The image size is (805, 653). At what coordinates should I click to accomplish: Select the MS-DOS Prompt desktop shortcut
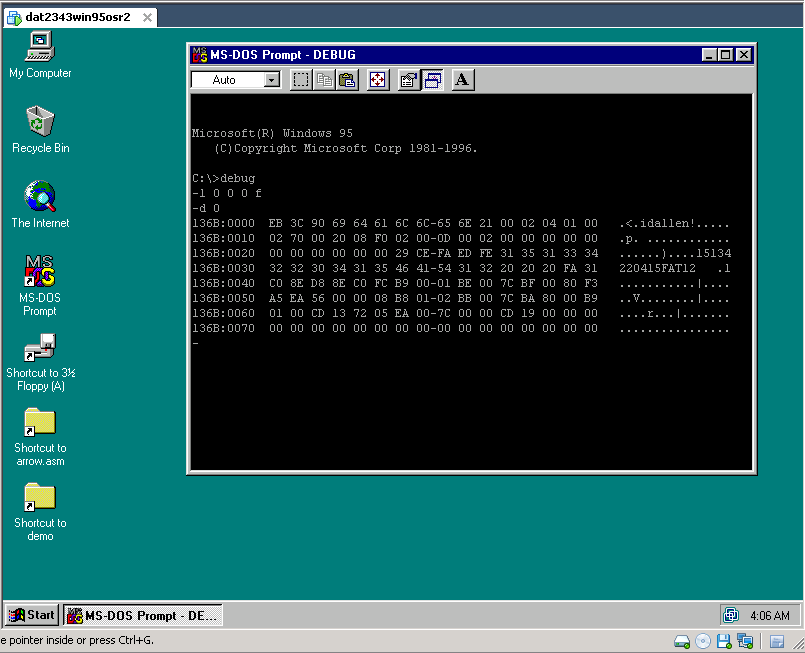point(40,271)
